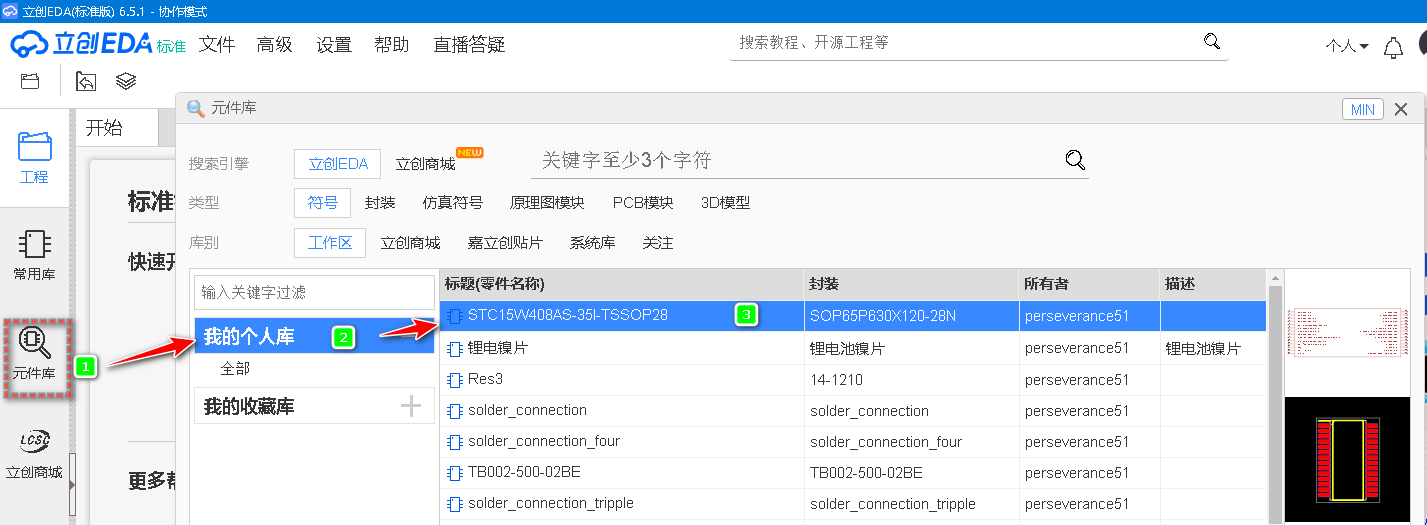Select 立创EDA search engine
The image size is (1427, 525).
coord(338,164)
